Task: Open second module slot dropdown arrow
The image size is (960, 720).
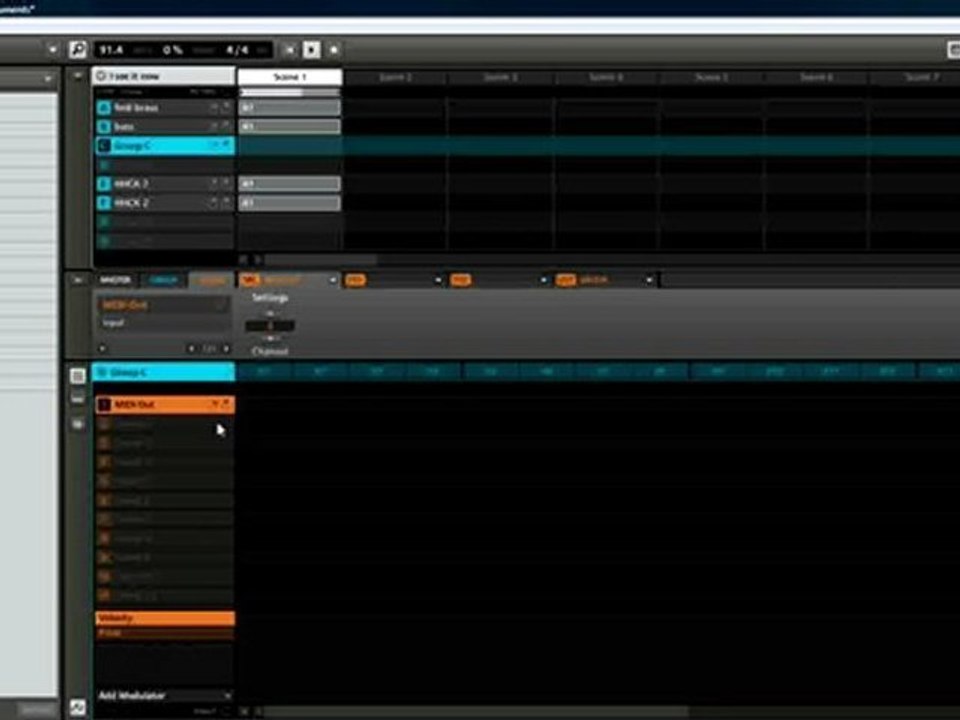Action: coord(438,280)
